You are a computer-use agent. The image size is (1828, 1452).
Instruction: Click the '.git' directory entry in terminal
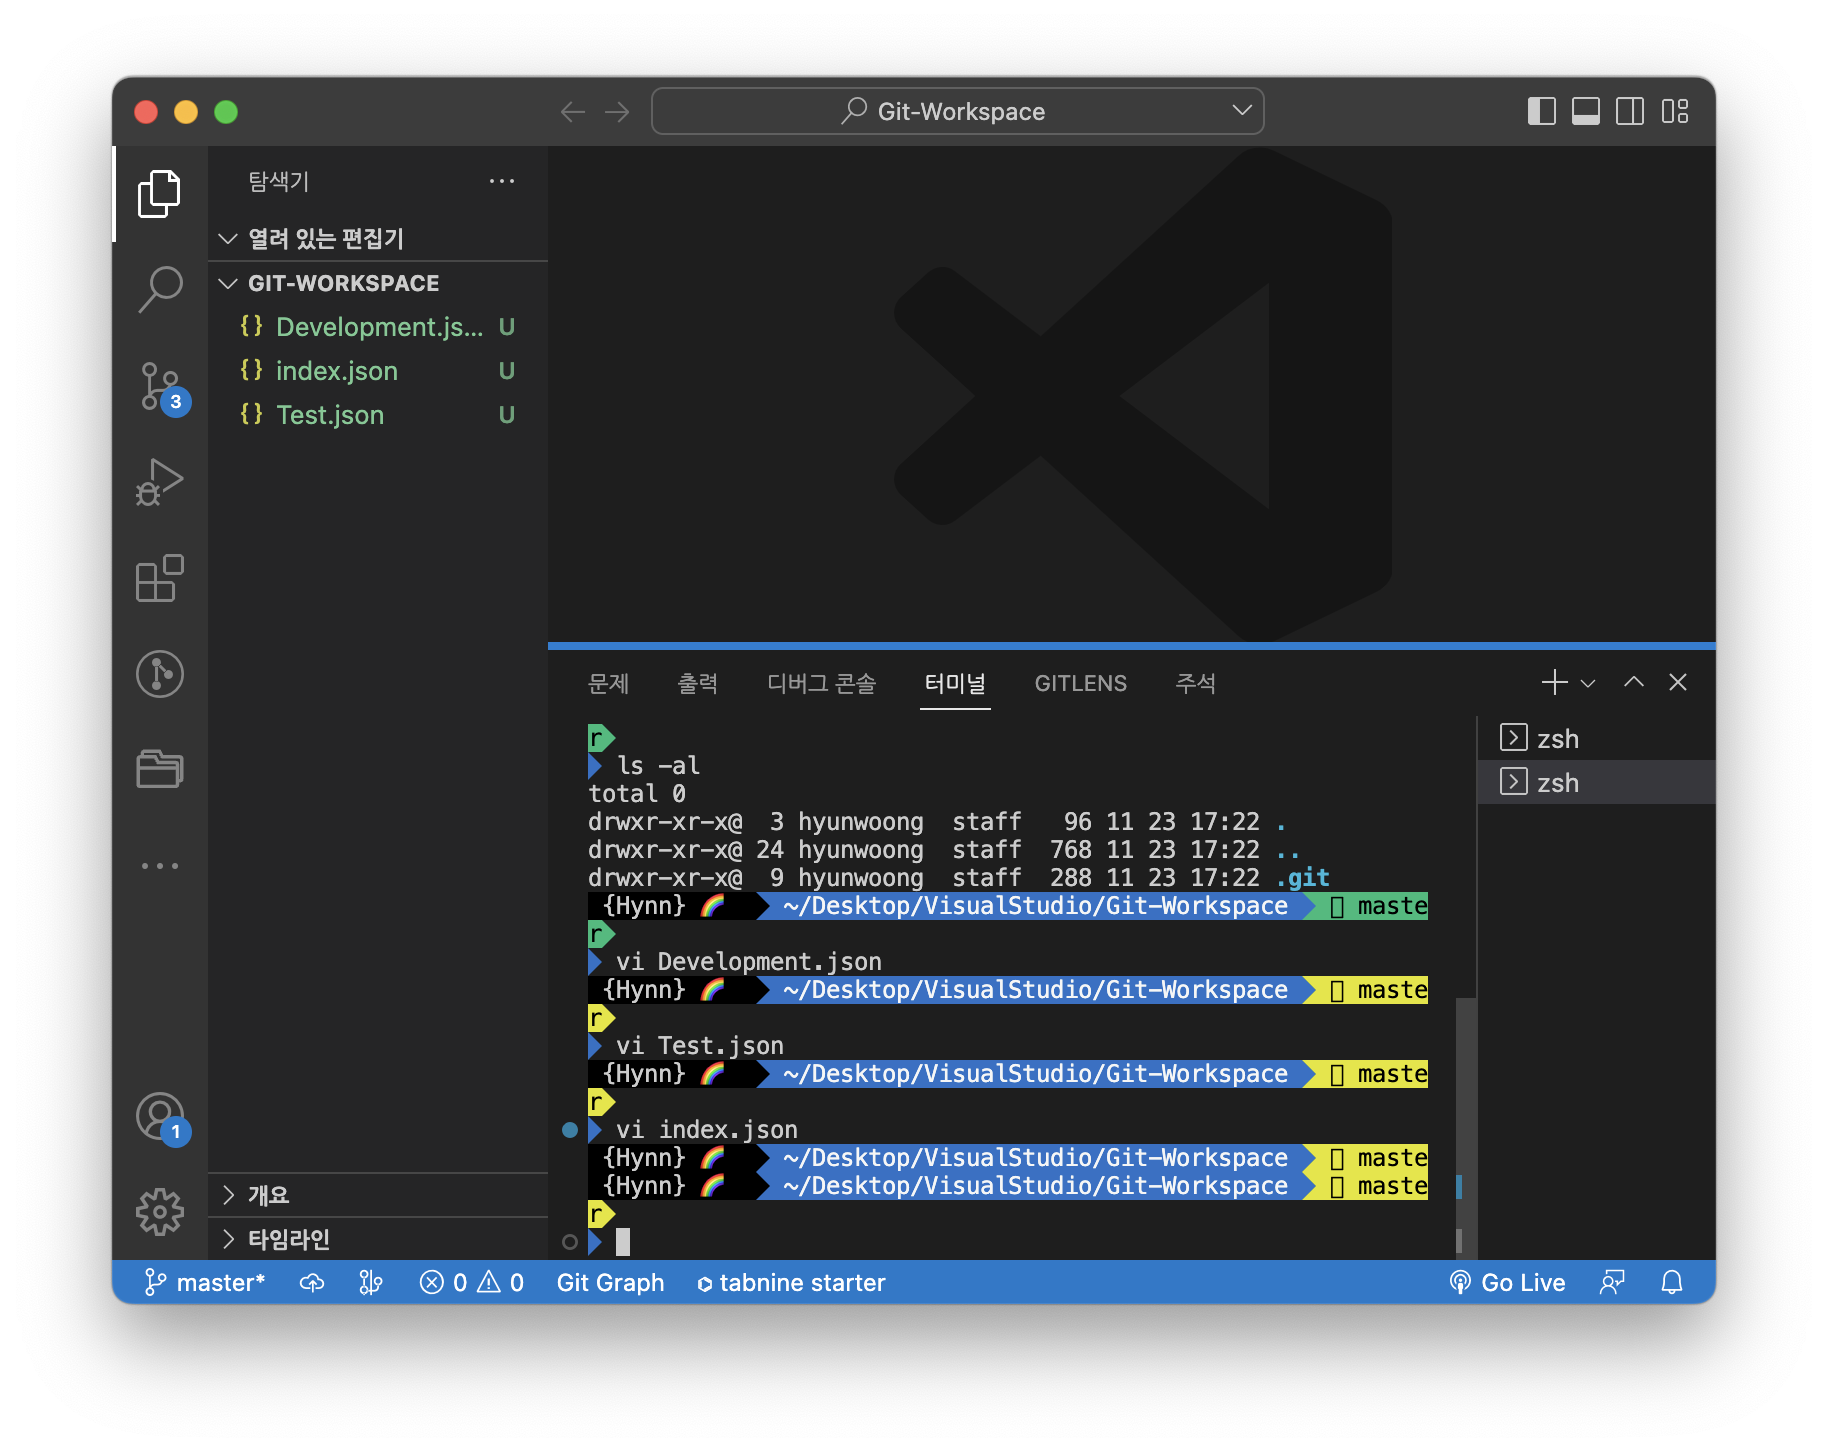click(x=1302, y=878)
